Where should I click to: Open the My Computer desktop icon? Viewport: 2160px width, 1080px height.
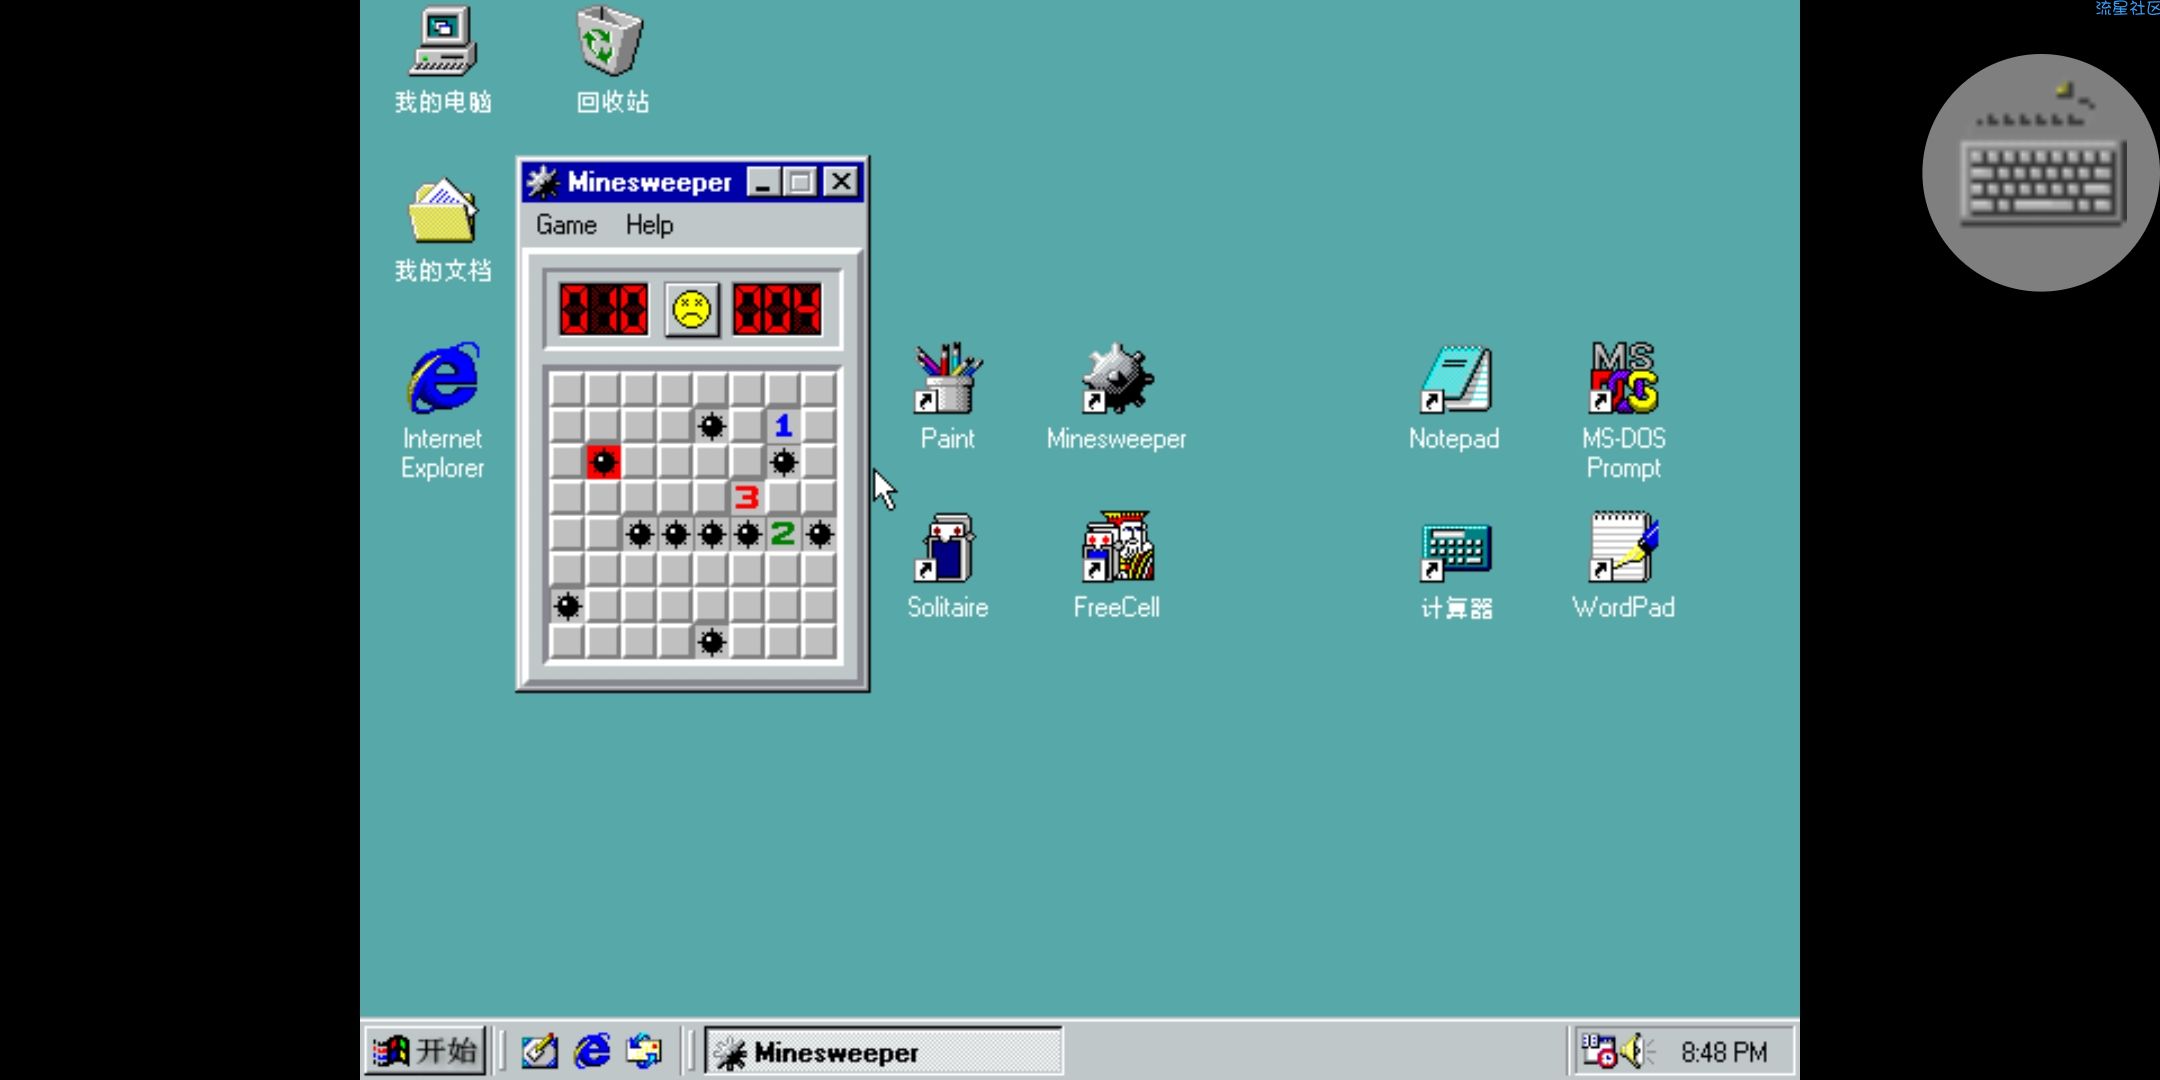[x=443, y=60]
